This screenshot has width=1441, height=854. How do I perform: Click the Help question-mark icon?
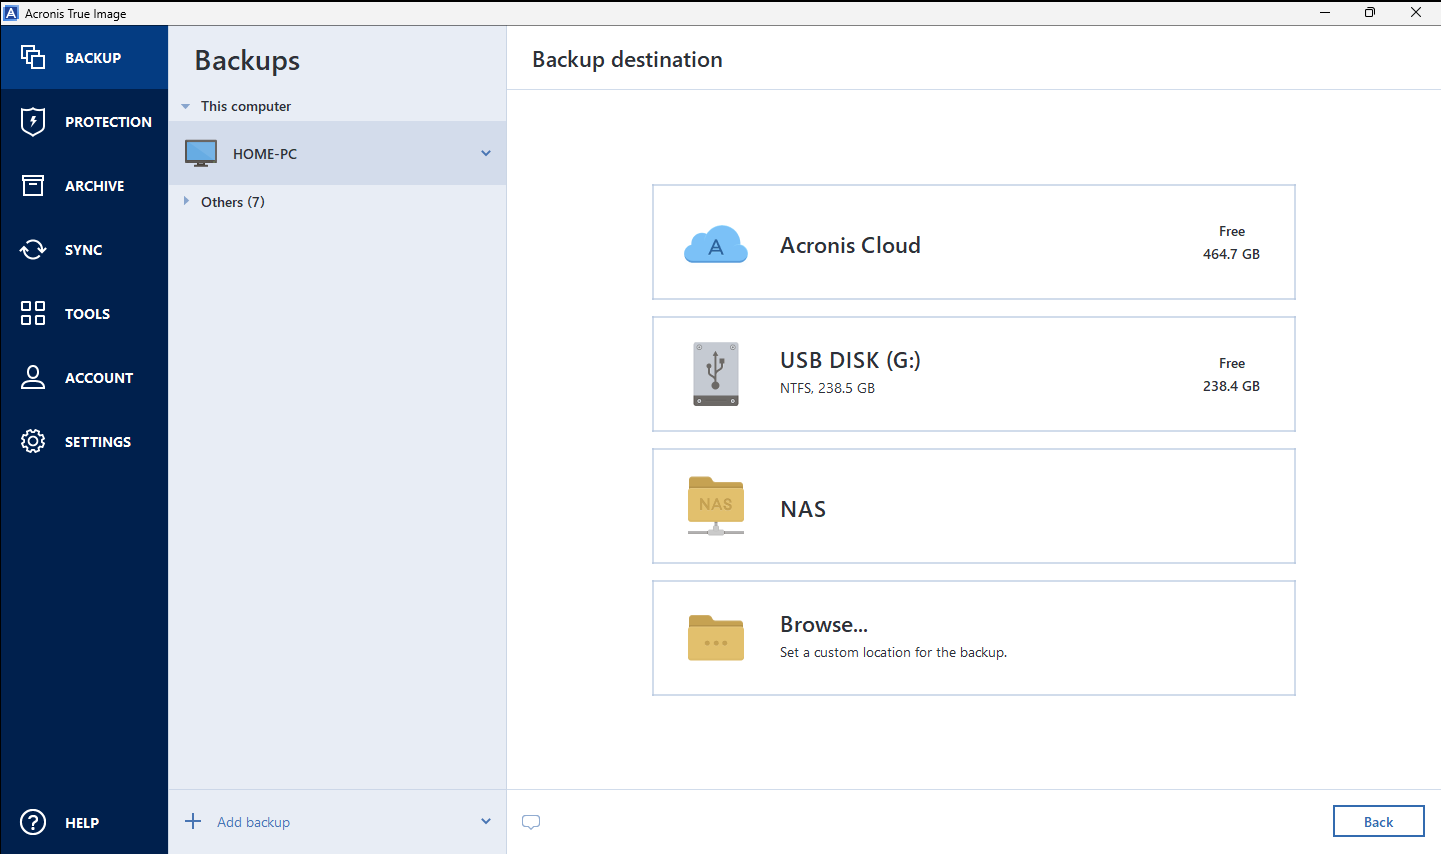[x=32, y=822]
